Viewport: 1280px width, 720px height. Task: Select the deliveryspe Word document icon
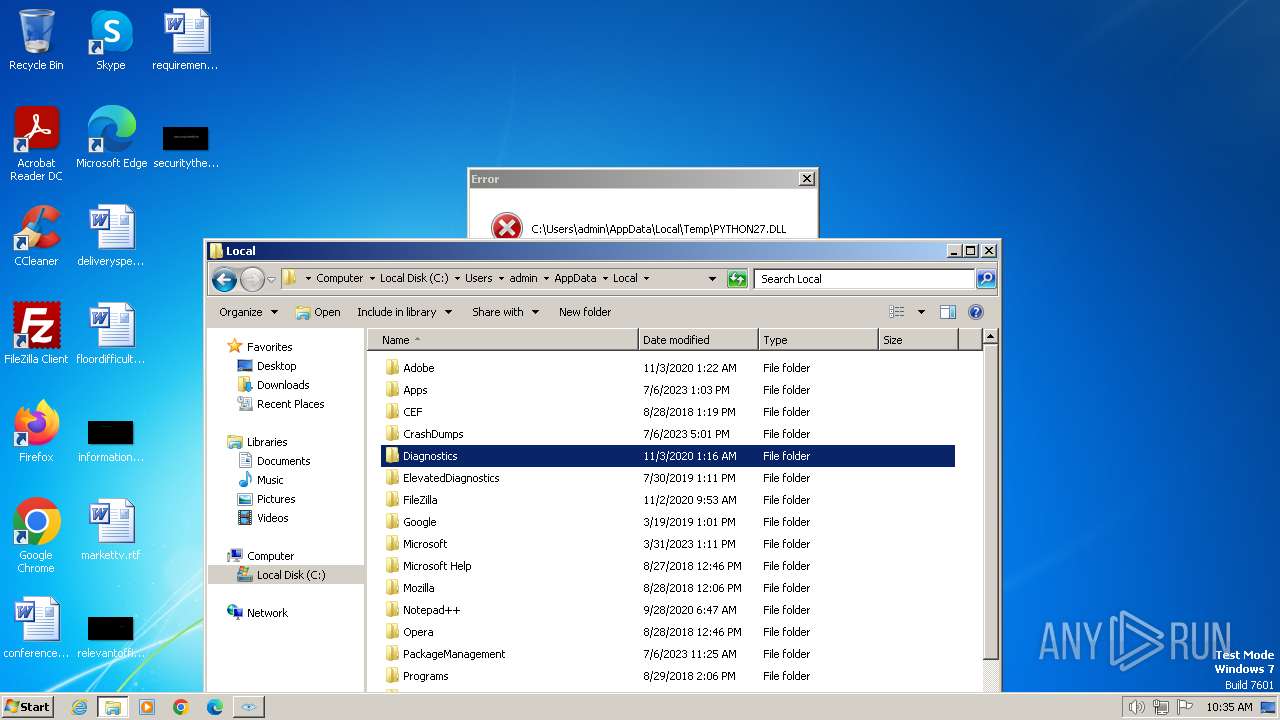pos(111,236)
